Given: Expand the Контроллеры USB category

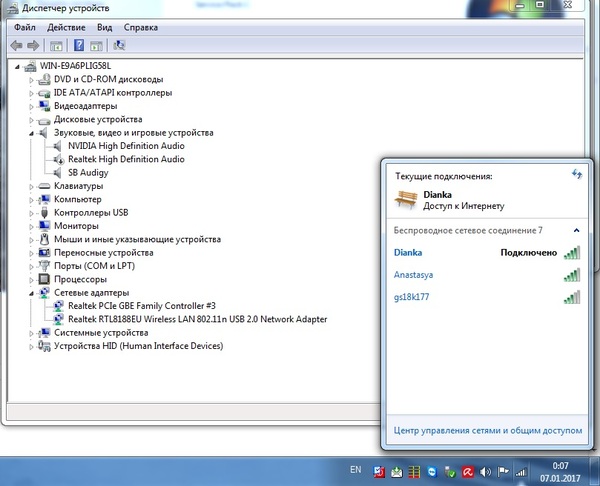Looking at the screenshot, I should click(x=32, y=213).
